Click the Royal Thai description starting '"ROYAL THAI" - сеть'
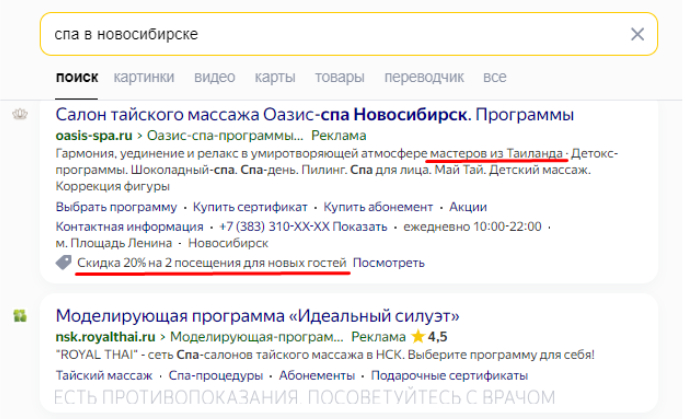Image resolution: width=685 pixels, height=419 pixels. 325,354
